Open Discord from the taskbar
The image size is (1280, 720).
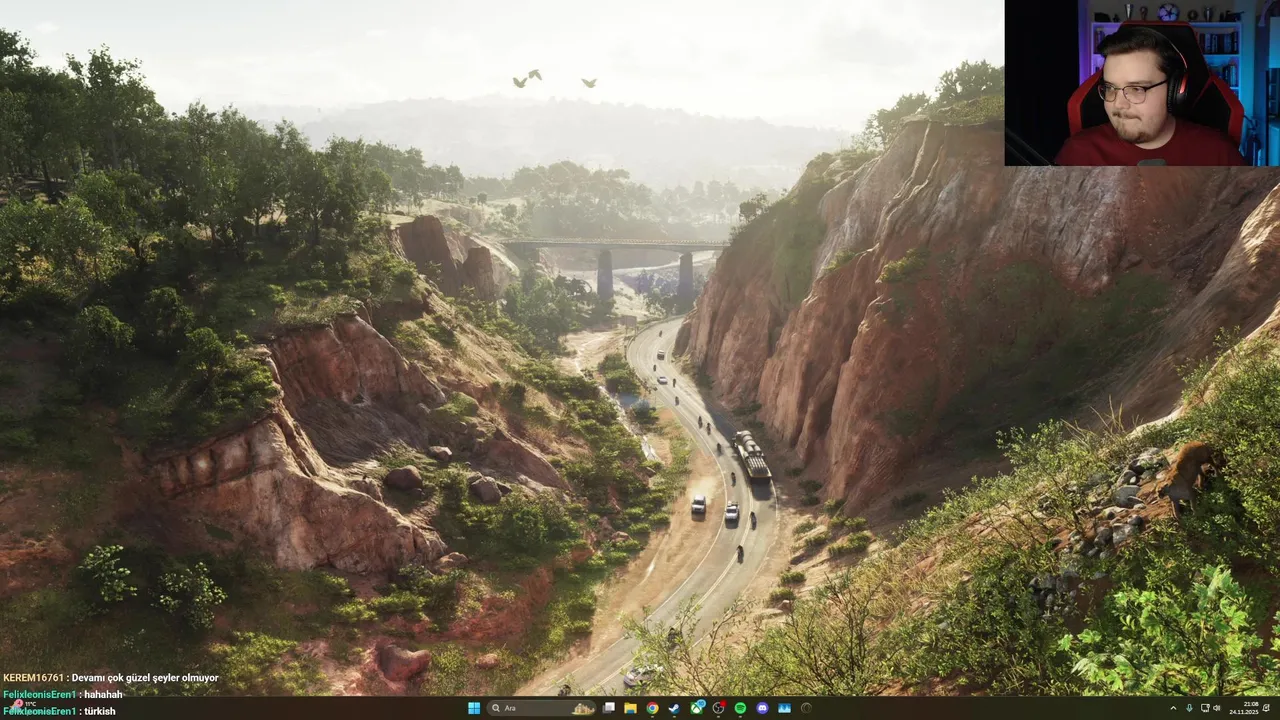(x=762, y=708)
